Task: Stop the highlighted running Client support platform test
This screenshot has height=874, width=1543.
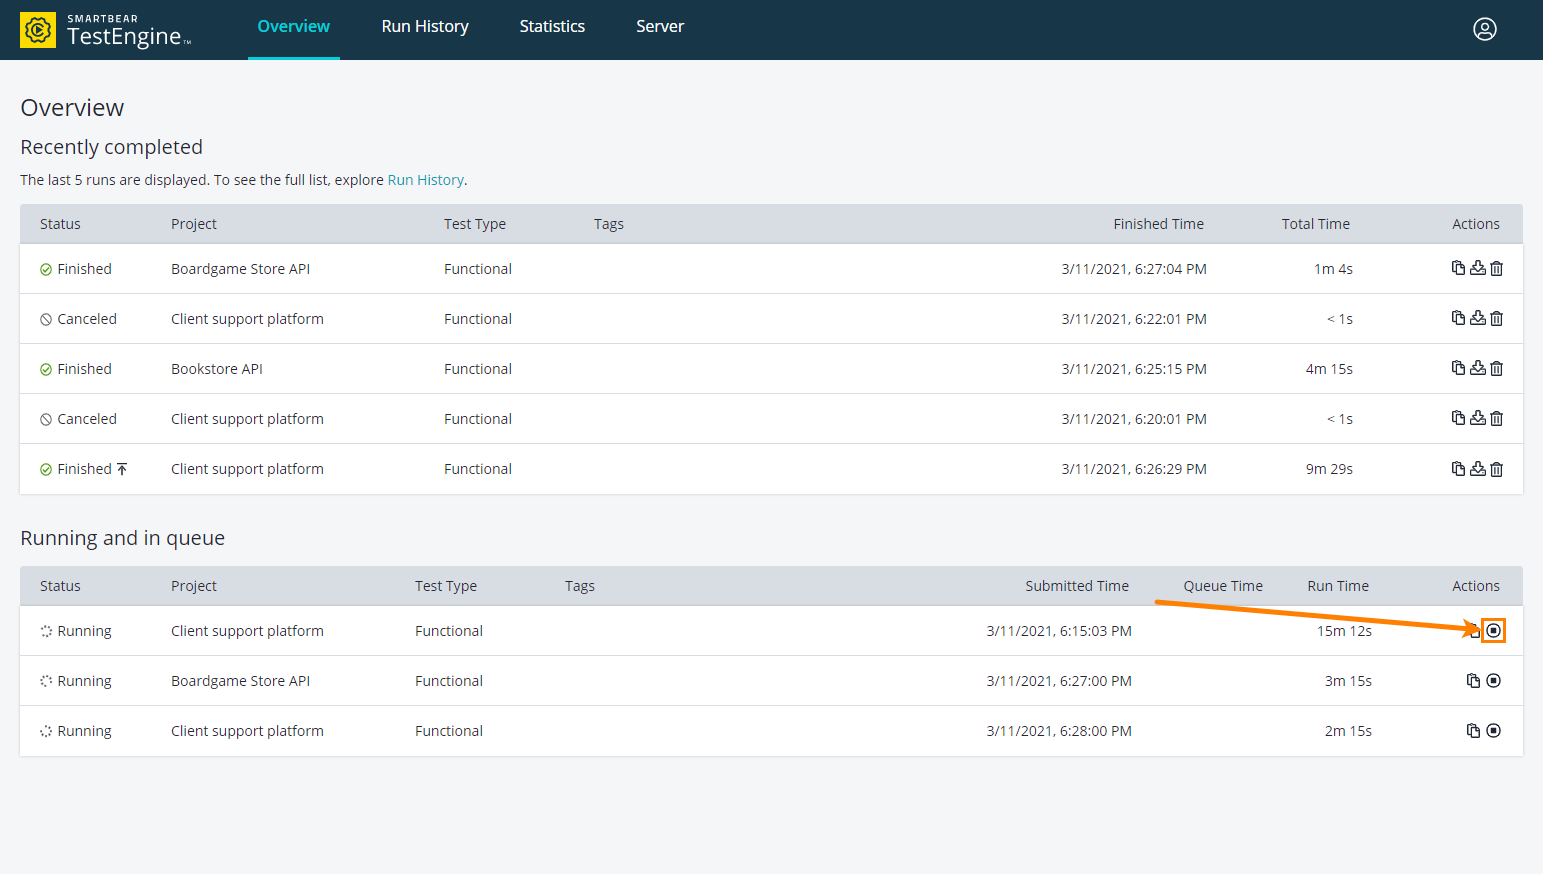Action: [1494, 630]
